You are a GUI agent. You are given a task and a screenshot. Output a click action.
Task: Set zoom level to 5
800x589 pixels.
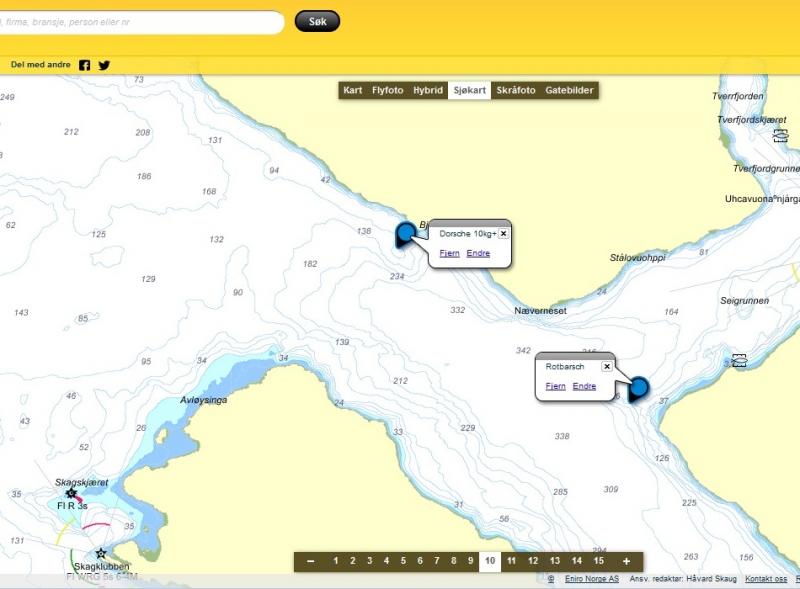(403, 561)
